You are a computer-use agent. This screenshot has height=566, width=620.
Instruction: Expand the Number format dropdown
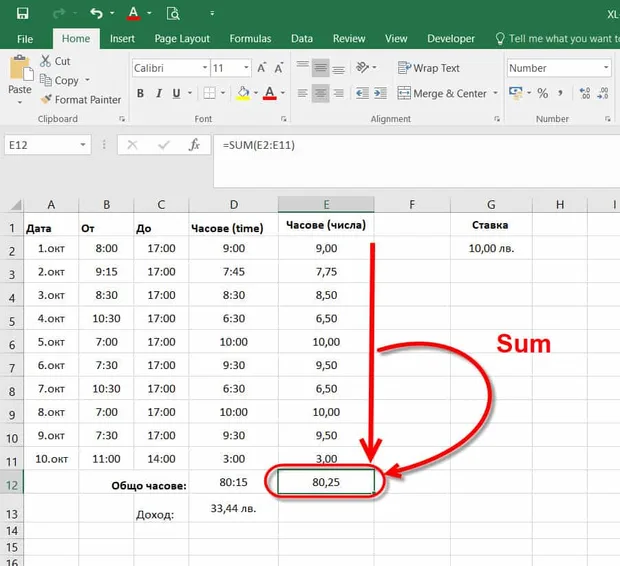click(606, 68)
